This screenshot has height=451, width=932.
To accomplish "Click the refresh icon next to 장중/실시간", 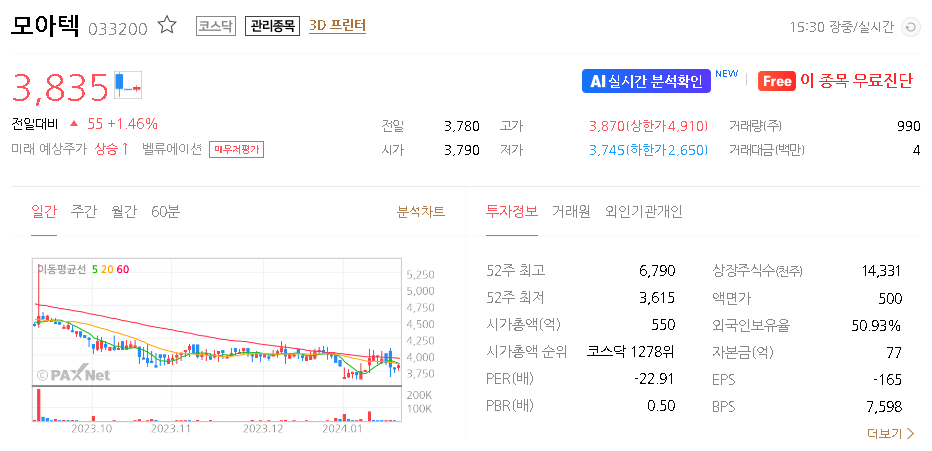I will (910, 27).
